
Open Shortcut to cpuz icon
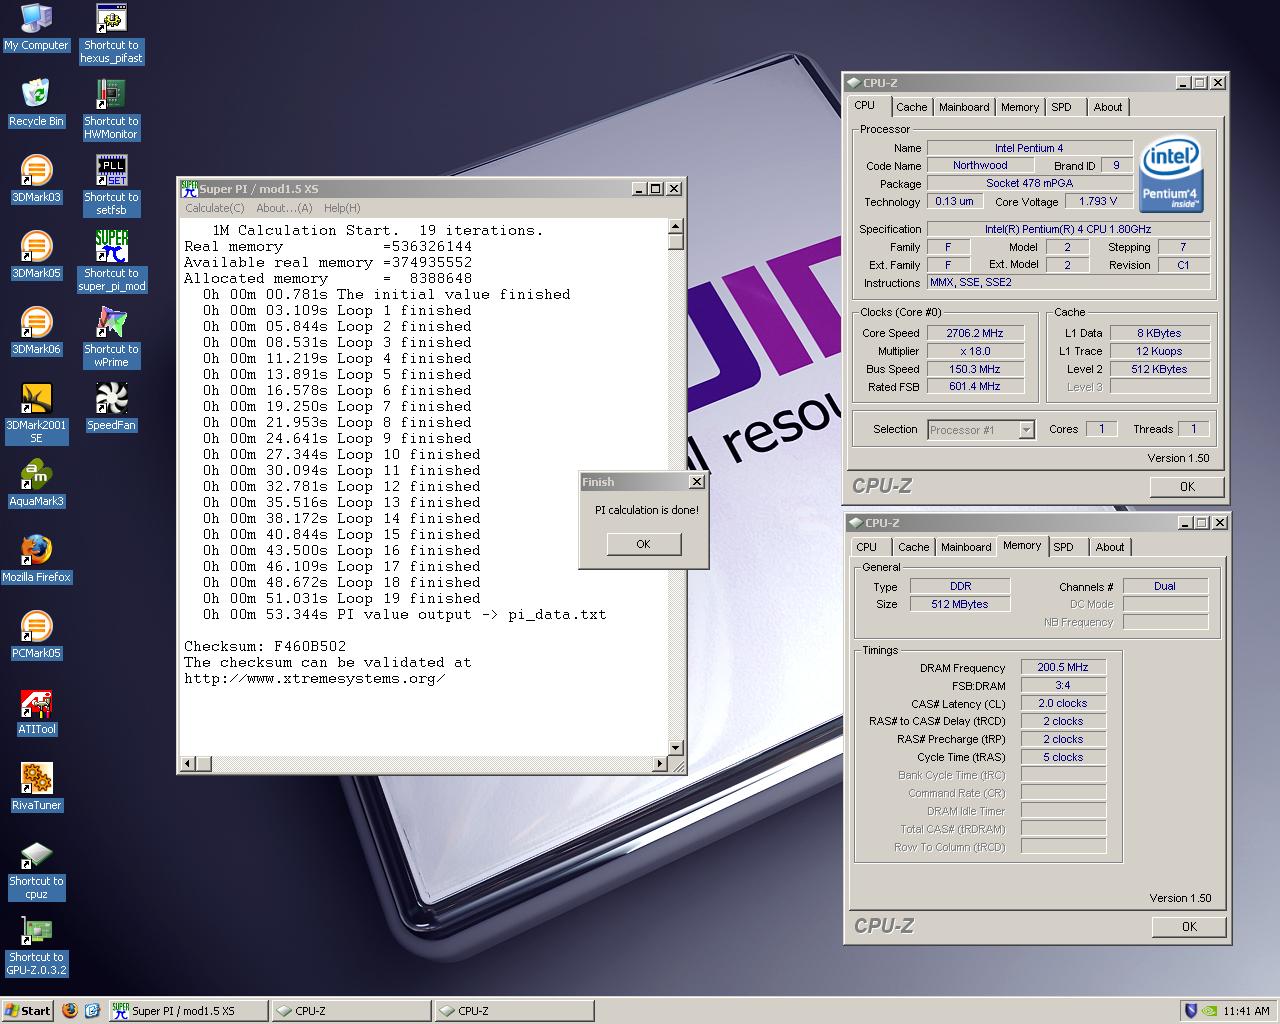point(36,870)
